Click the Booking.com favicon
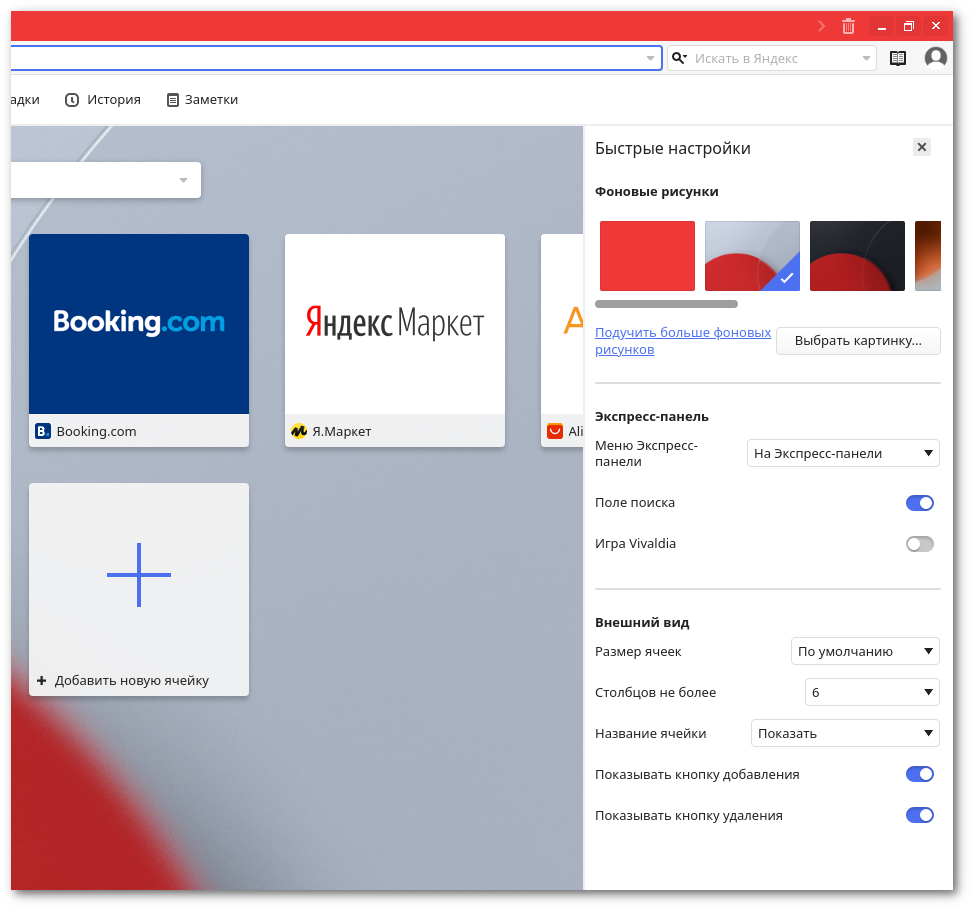Viewport: 972px width, 909px height. (43, 431)
